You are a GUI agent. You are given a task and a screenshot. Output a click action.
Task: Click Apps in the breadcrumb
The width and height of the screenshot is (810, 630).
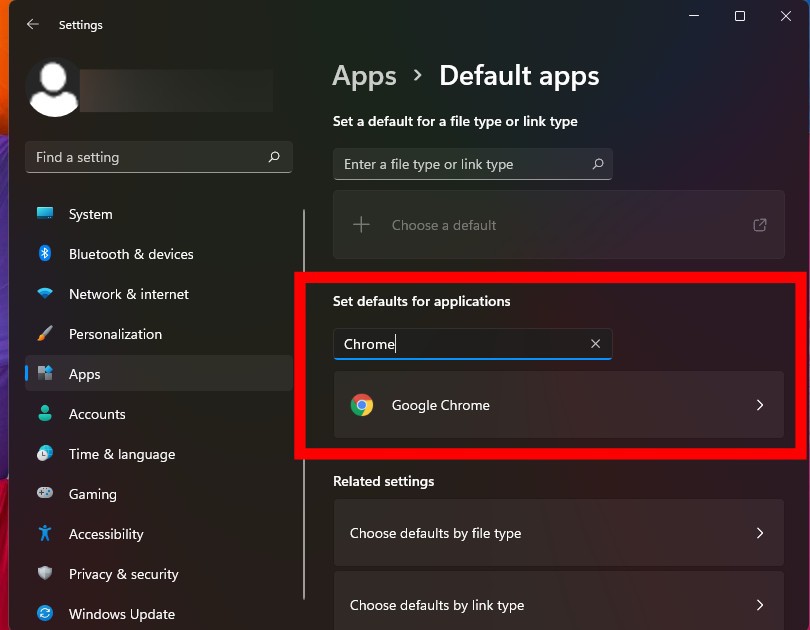pos(364,76)
